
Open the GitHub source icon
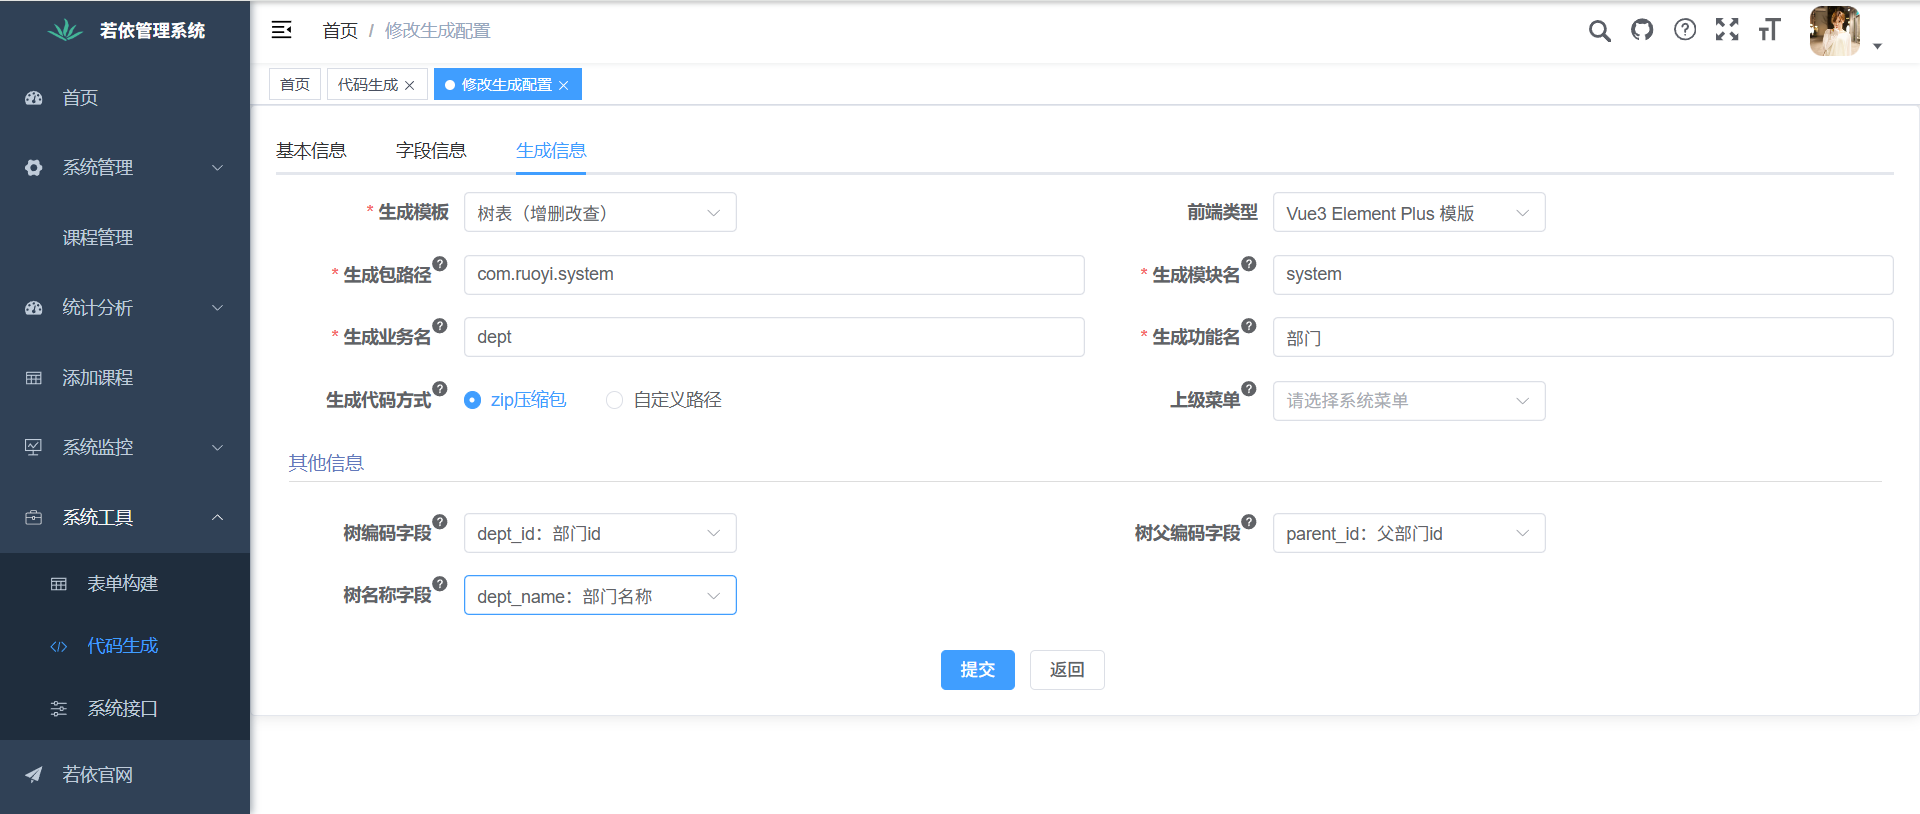pyautogui.click(x=1642, y=30)
